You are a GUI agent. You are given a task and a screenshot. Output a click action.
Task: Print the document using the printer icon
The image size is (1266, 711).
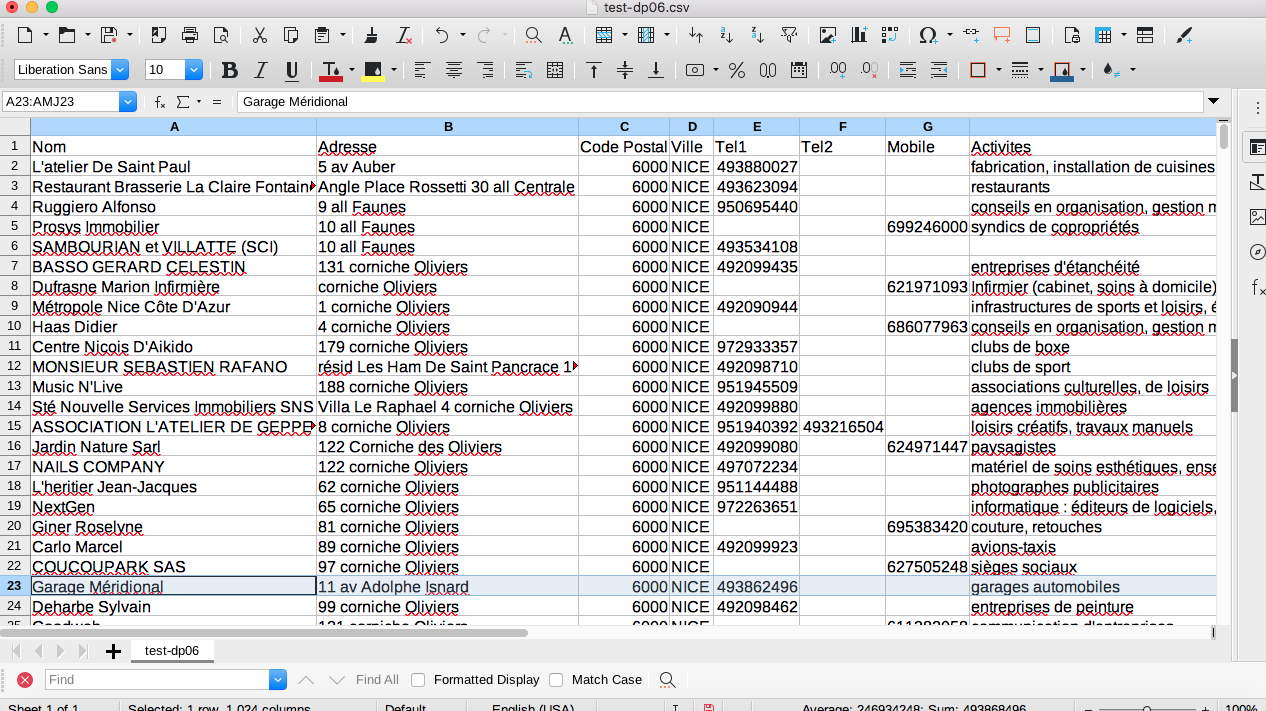coord(190,36)
